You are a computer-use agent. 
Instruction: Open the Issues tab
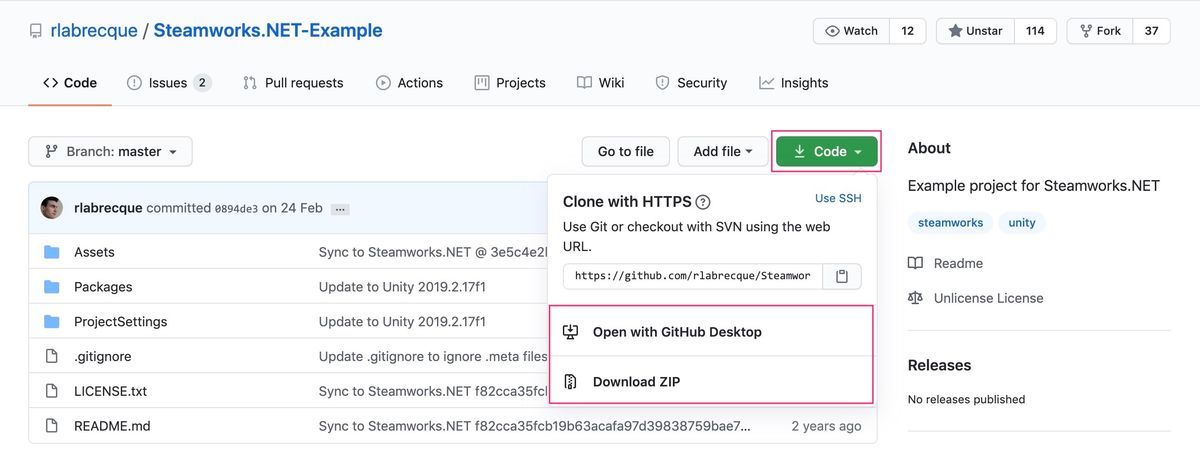pyautogui.click(x=169, y=83)
